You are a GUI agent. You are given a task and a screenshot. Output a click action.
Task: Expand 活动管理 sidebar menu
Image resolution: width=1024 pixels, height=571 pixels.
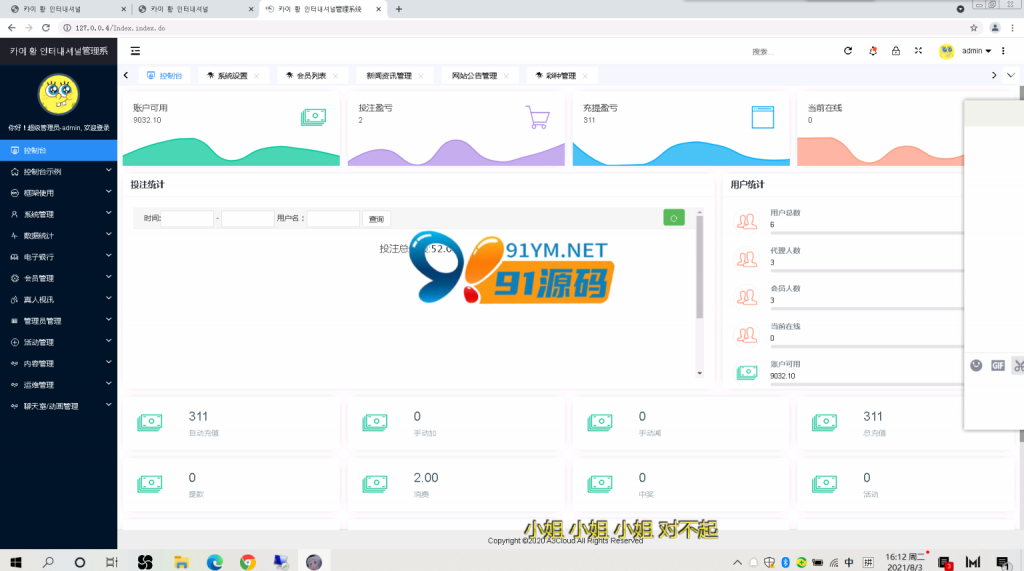point(59,342)
